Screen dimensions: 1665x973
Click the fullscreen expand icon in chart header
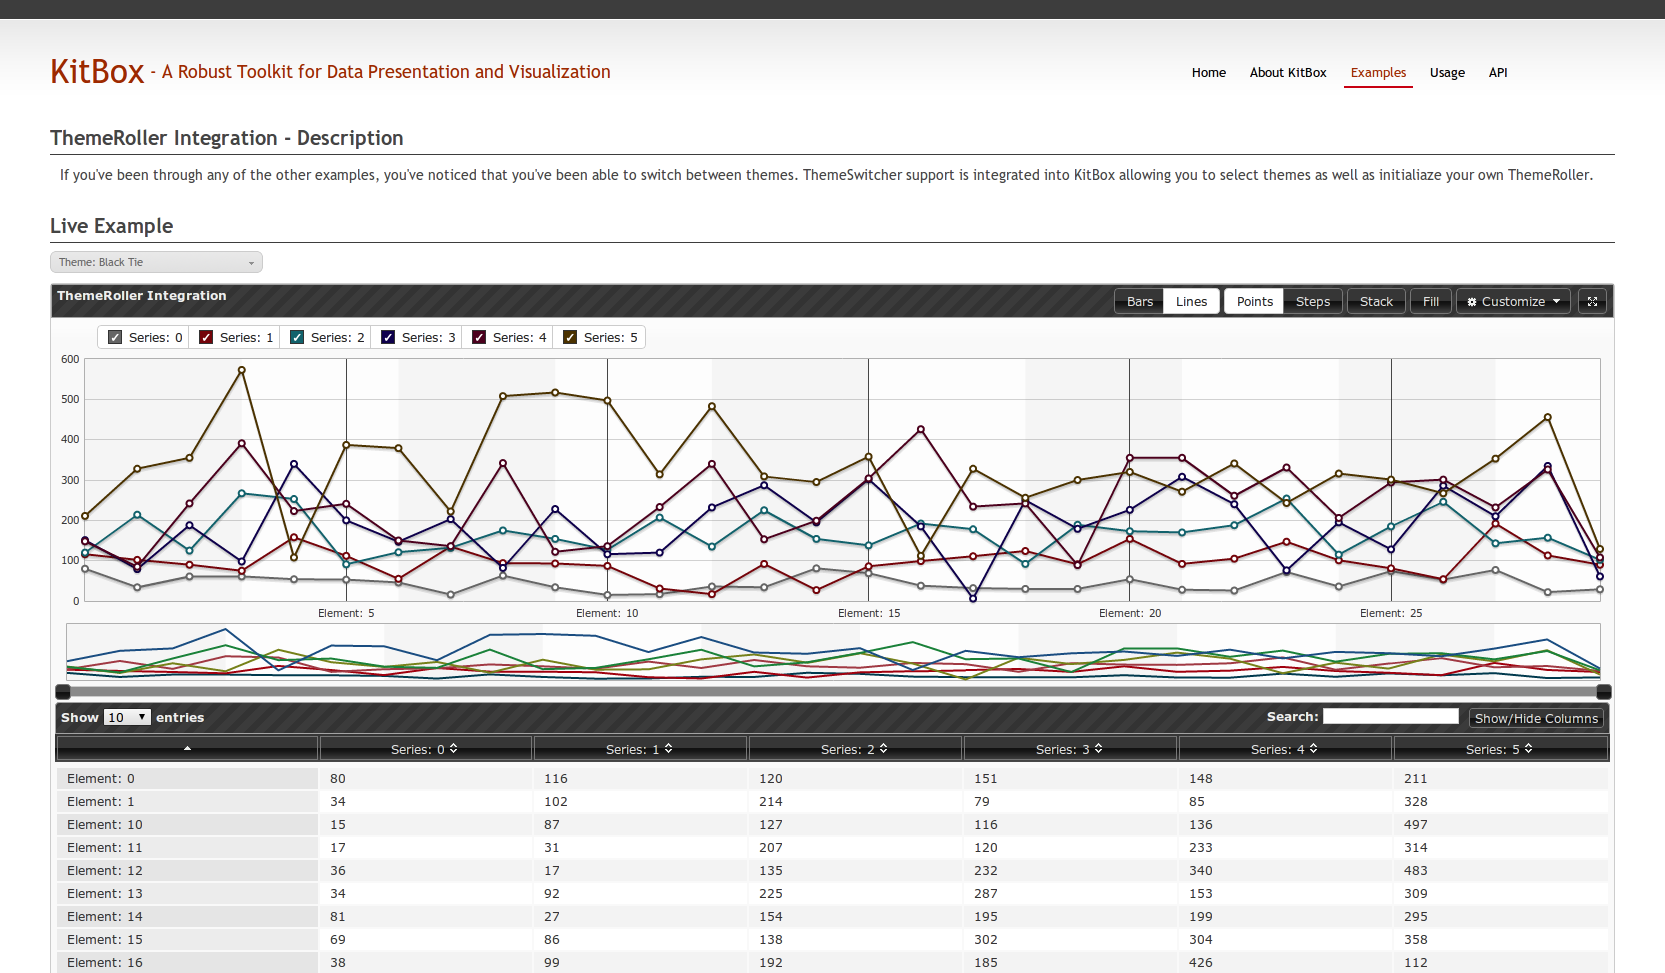(1592, 301)
